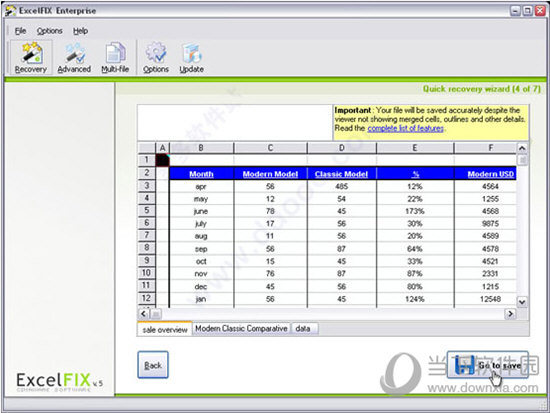Open the Options menu in menu bar
Viewport: 550px width, 413px height.
pos(49,31)
